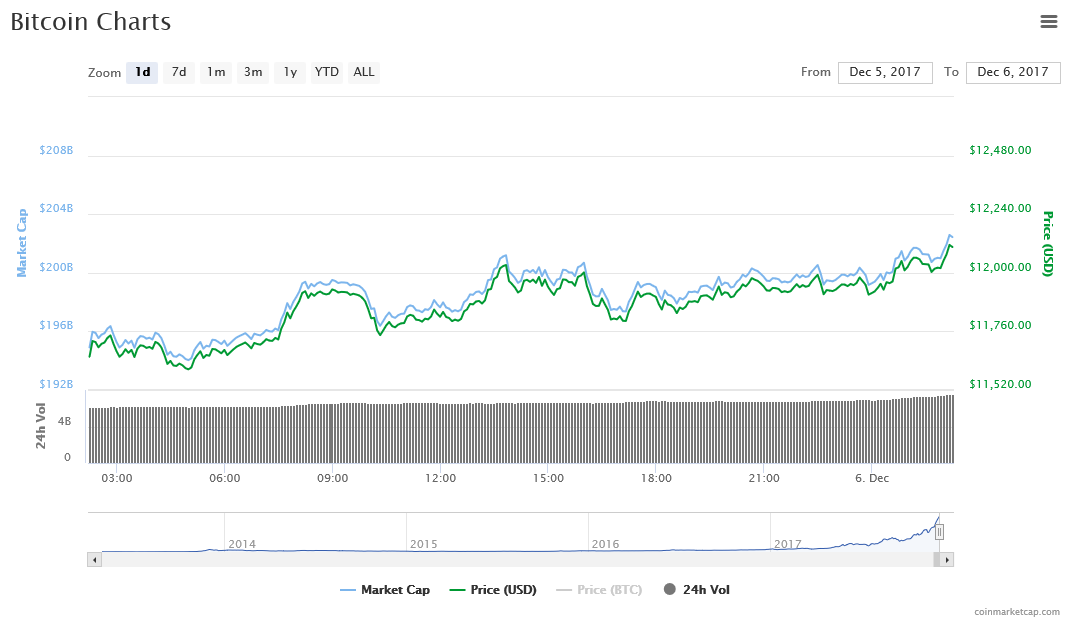The image size is (1070, 620).
Task: Click the 24h Vol axis title
Action: [x=41, y=426]
